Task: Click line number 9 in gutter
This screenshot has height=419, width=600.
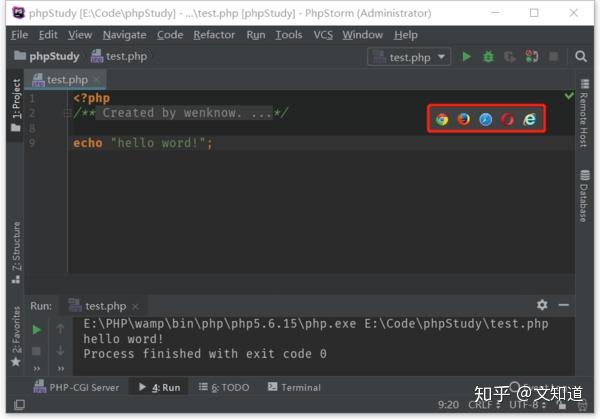Action: coord(32,143)
